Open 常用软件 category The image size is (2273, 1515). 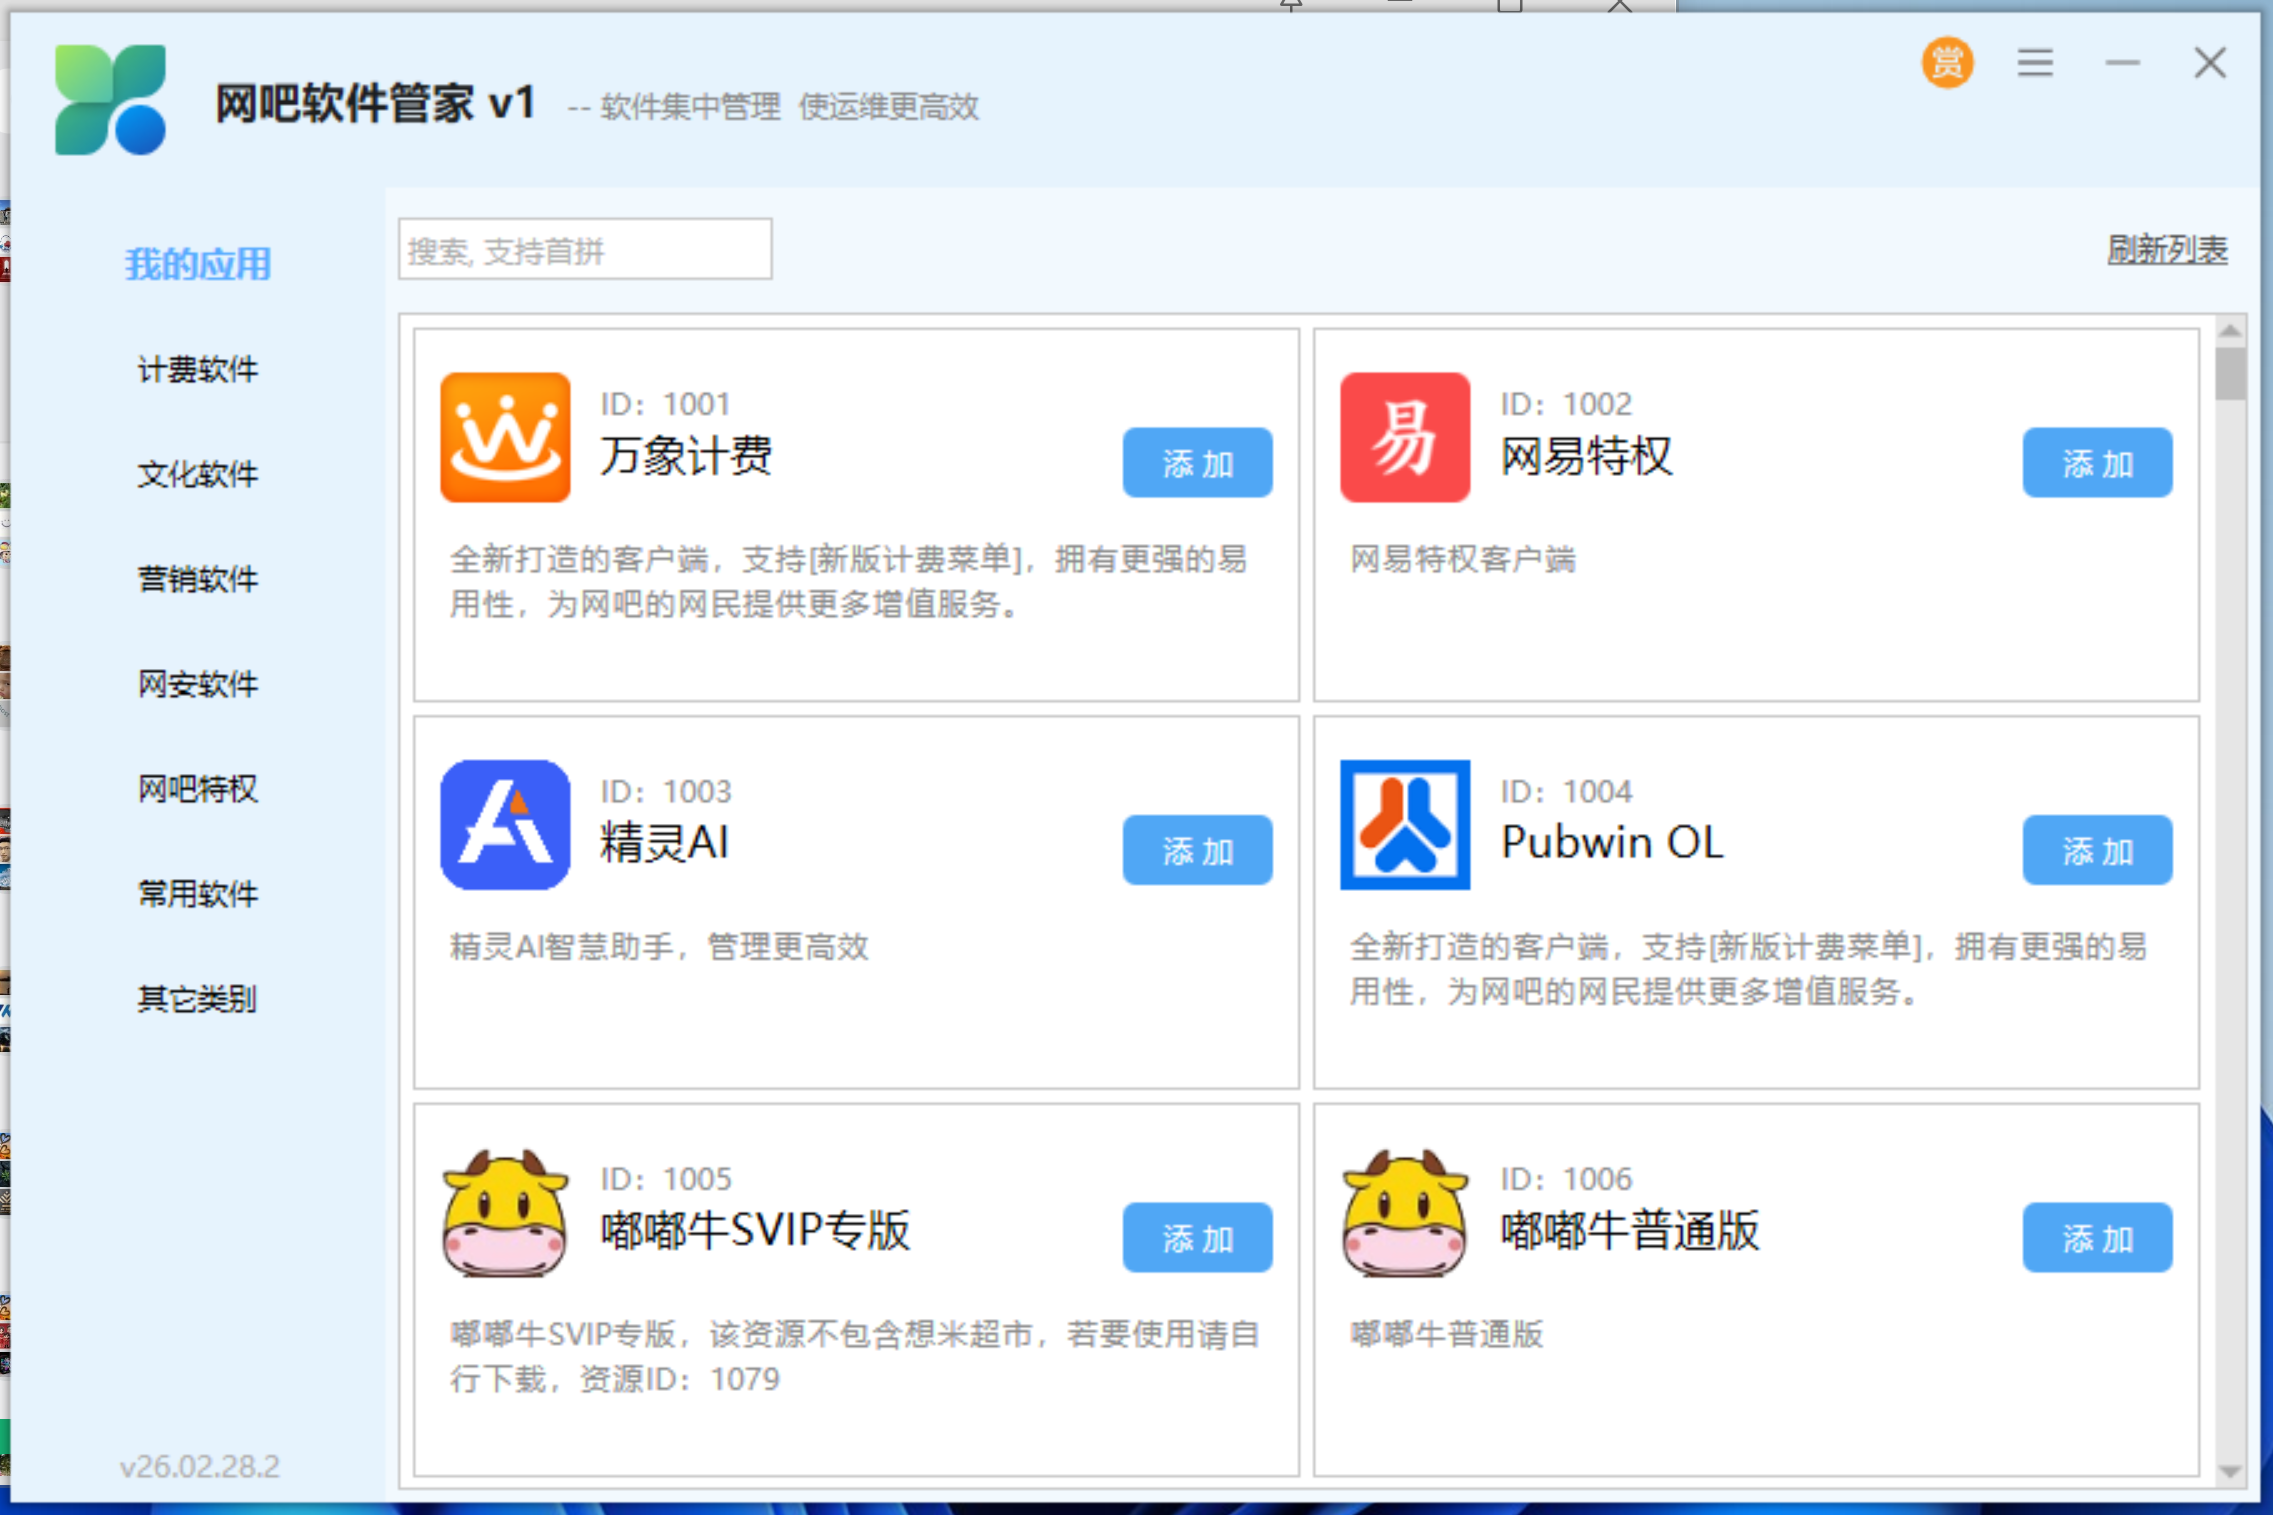(x=198, y=894)
